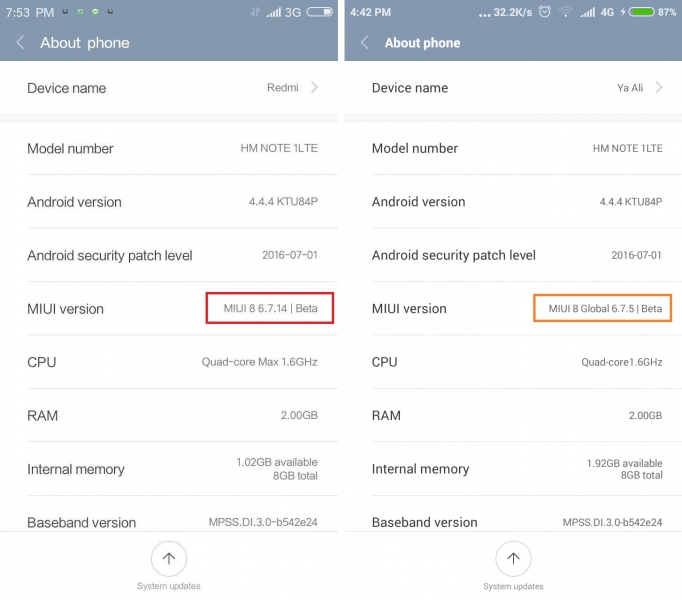Tap Baseband version row on right phone

[515, 522]
